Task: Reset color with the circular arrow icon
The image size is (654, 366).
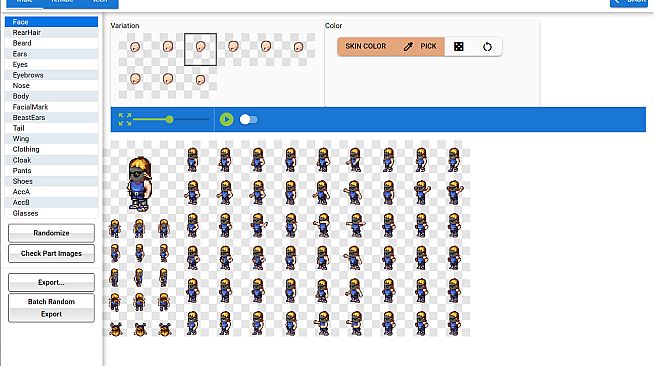Action: pos(487,46)
